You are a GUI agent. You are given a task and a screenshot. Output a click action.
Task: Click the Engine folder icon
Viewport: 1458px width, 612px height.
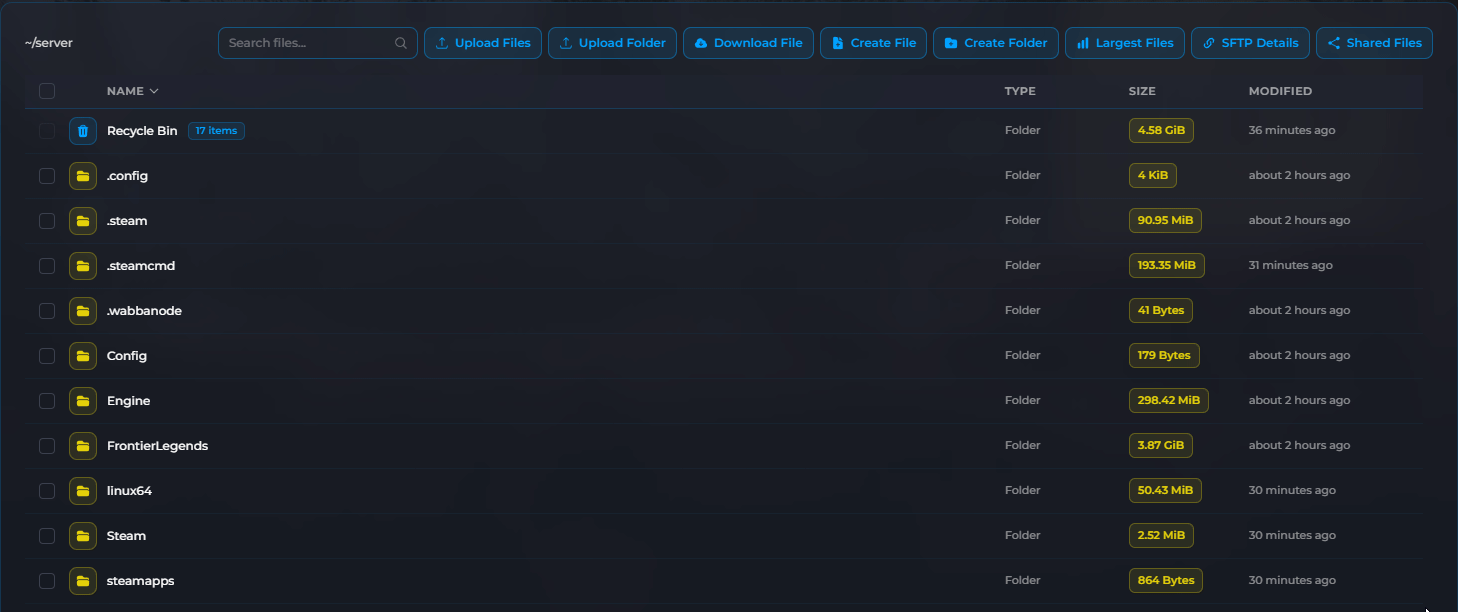pyautogui.click(x=83, y=401)
